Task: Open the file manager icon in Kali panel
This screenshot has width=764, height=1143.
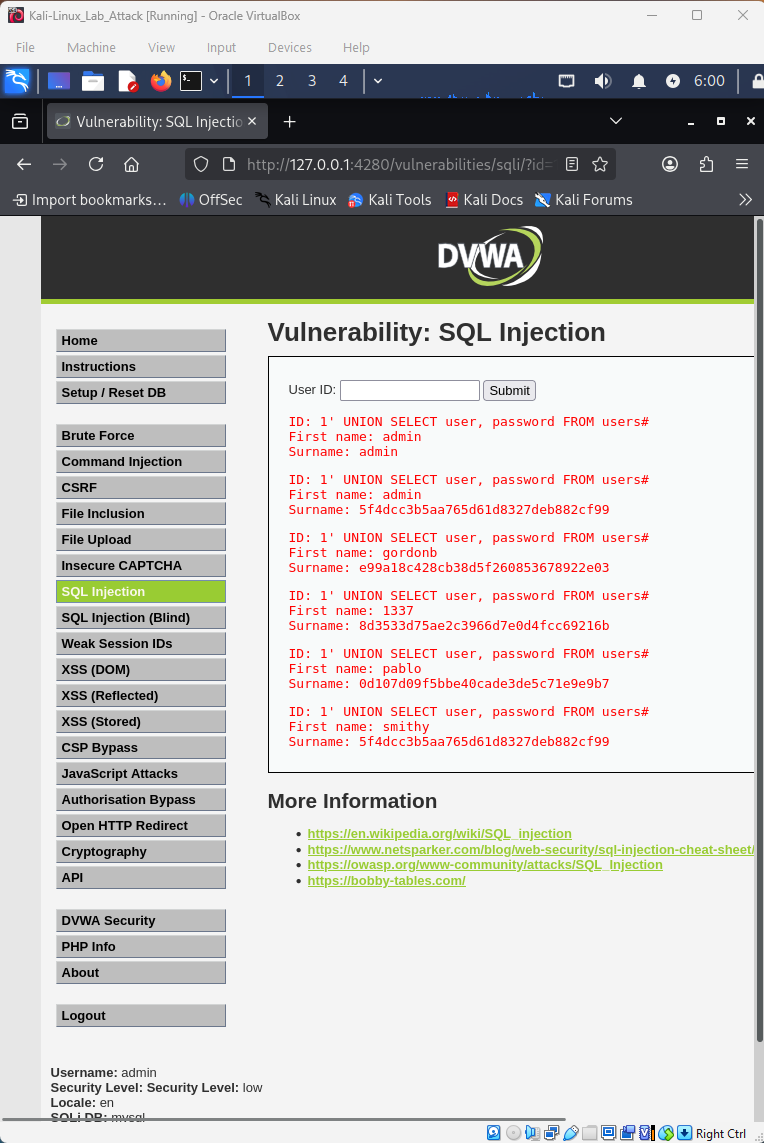Action: point(93,81)
